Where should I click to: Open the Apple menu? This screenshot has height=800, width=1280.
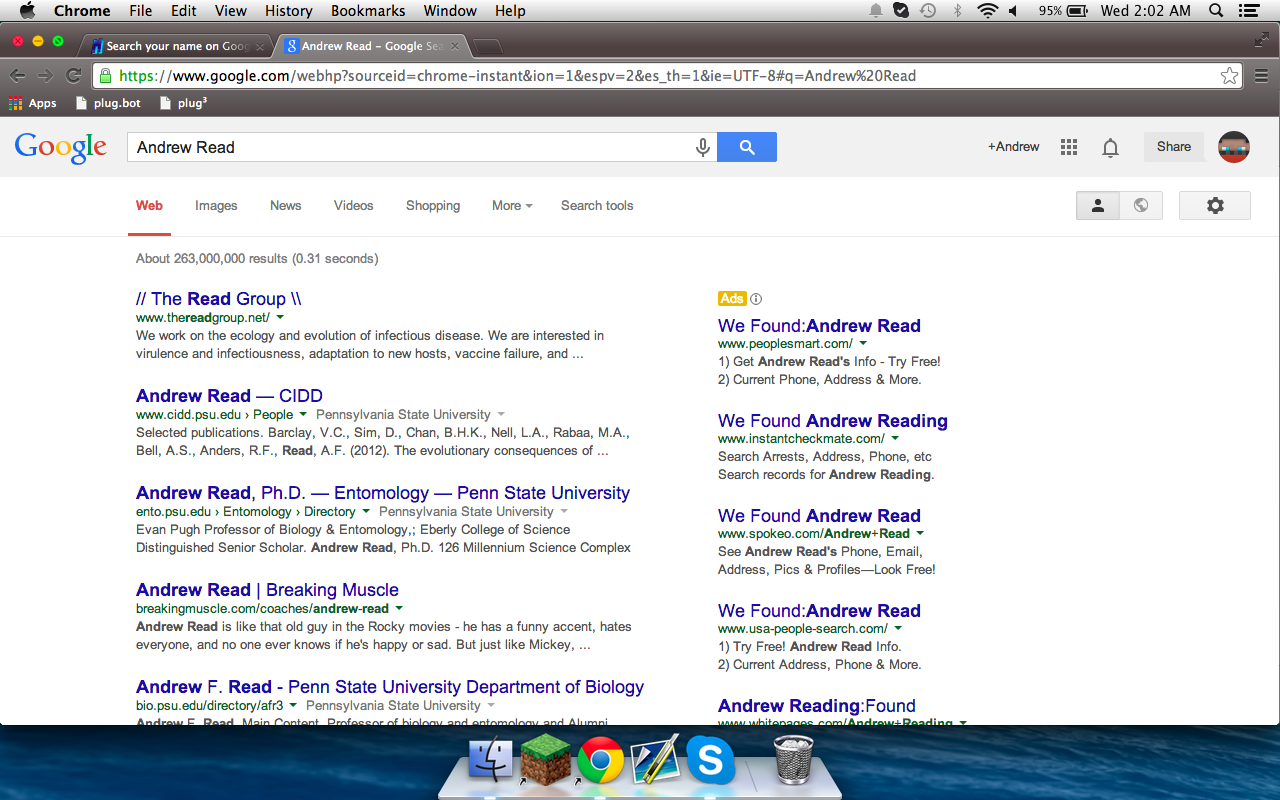pos(27,11)
